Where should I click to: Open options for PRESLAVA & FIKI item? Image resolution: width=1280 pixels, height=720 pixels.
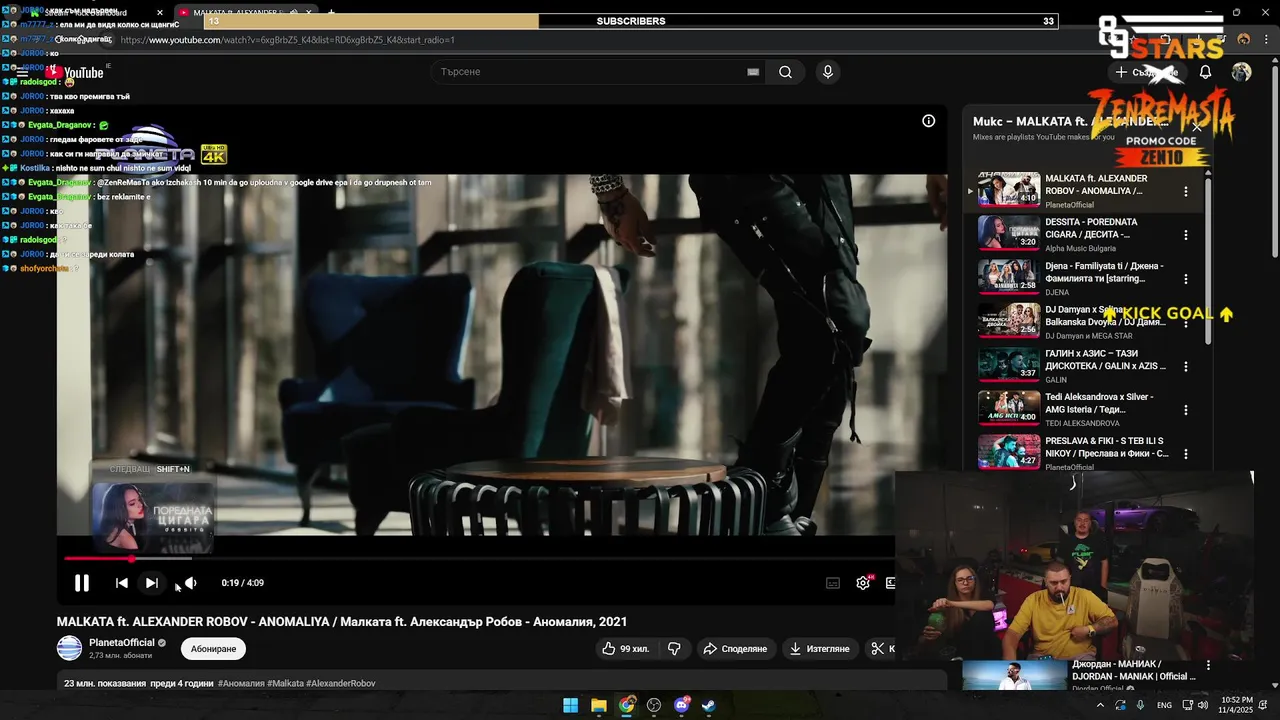[1186, 454]
